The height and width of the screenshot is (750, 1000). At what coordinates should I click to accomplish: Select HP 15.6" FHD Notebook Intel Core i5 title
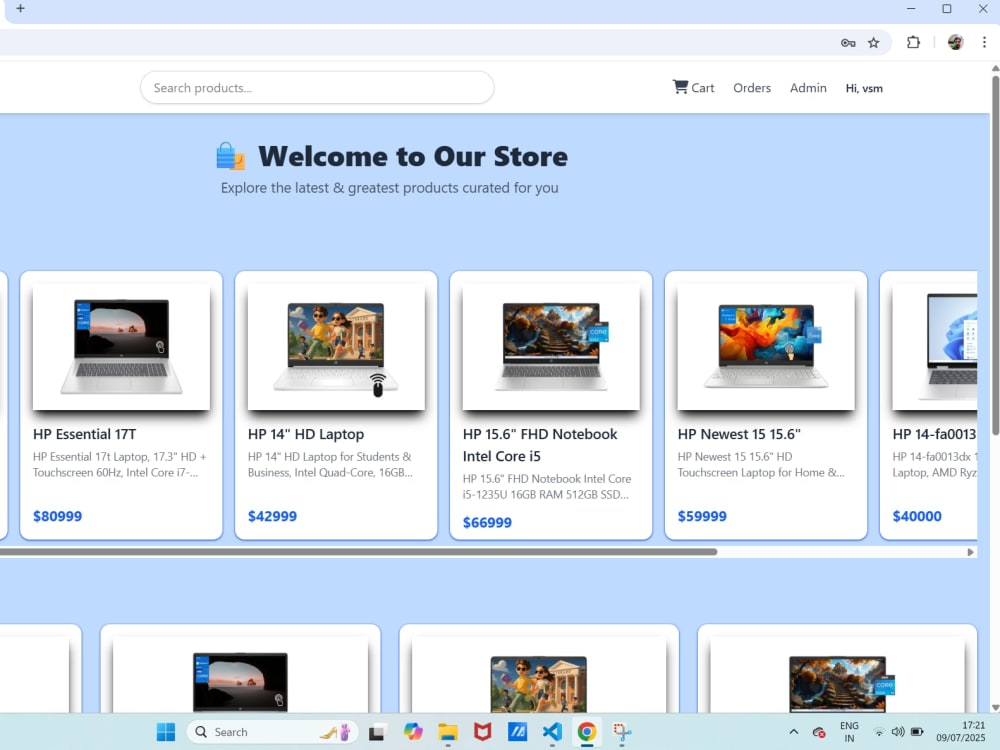pos(540,445)
